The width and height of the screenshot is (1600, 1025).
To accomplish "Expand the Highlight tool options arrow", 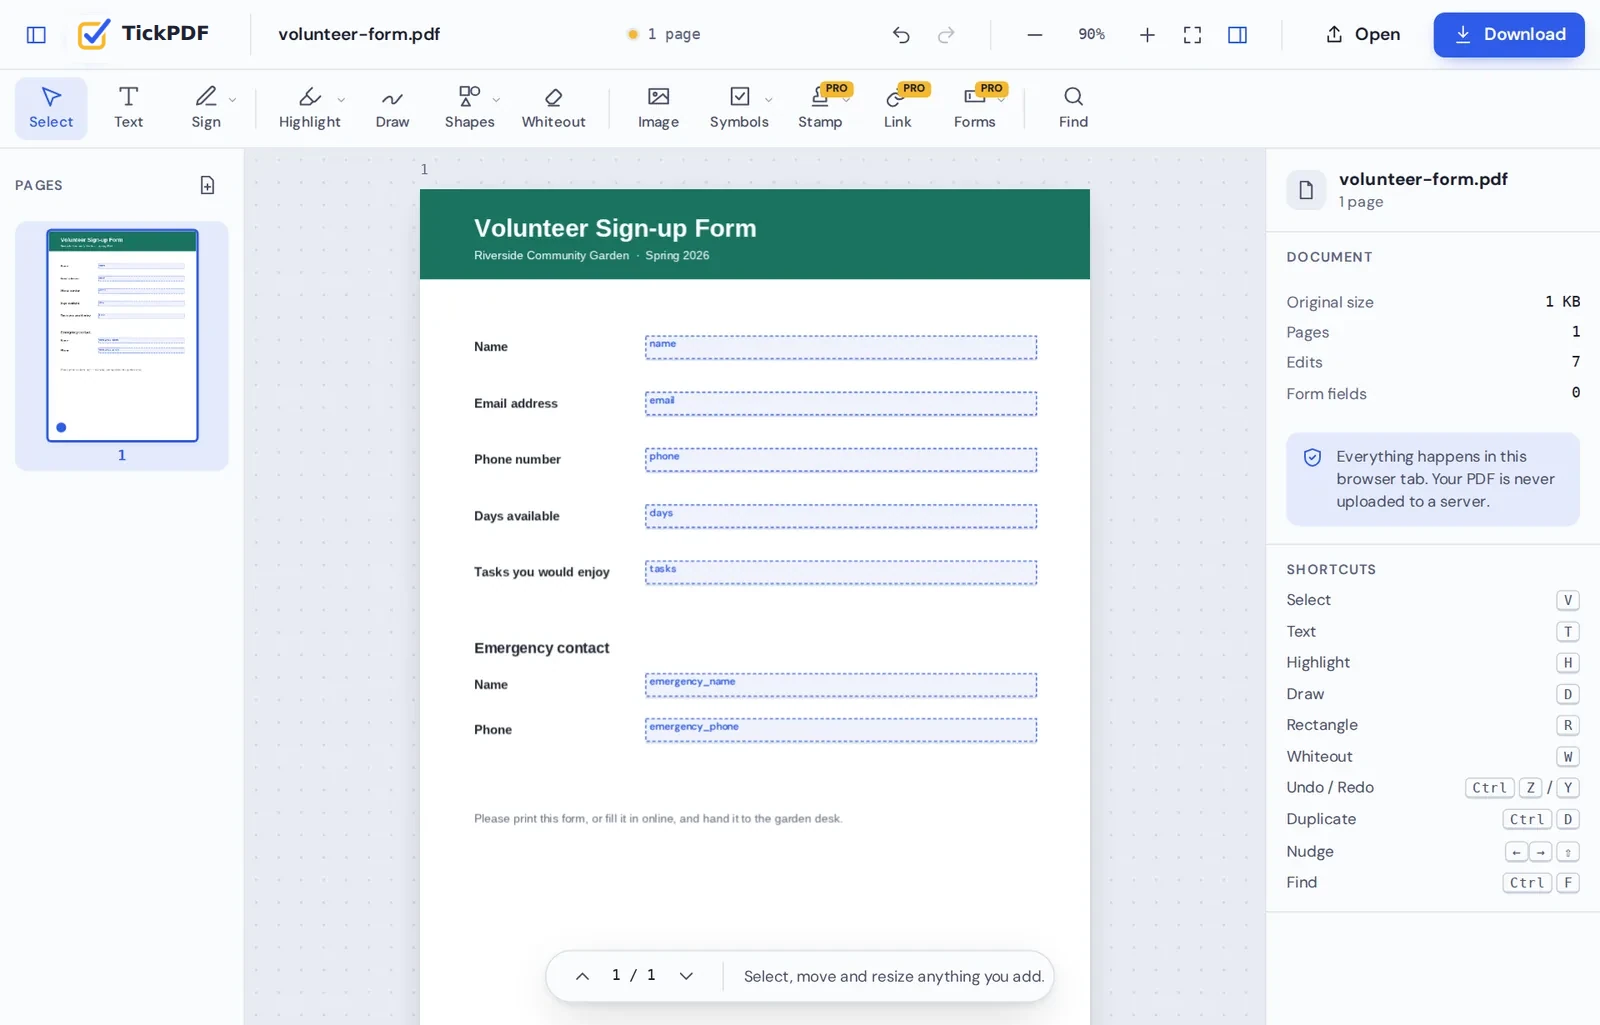I will click(342, 100).
